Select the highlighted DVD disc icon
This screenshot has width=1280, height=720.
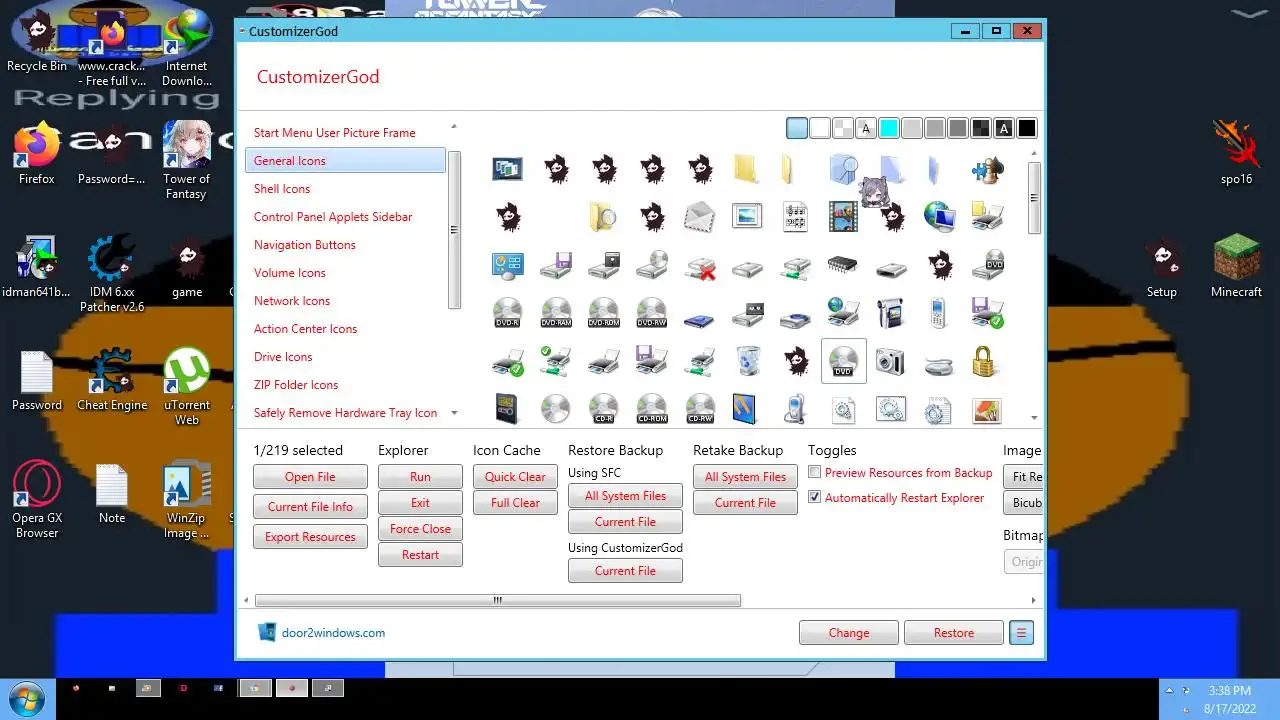[843, 361]
